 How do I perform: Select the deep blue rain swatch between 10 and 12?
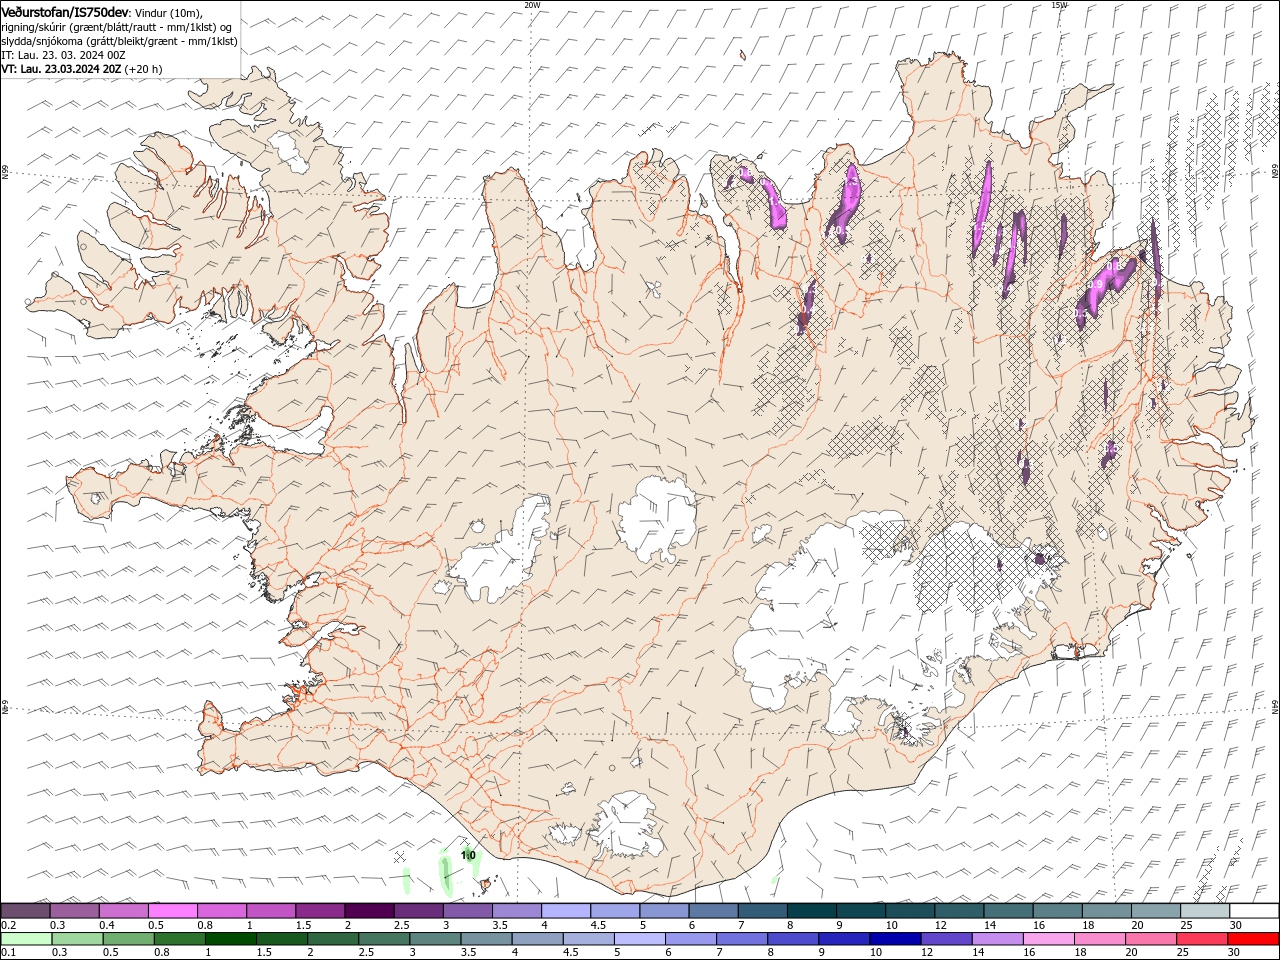coord(896,939)
